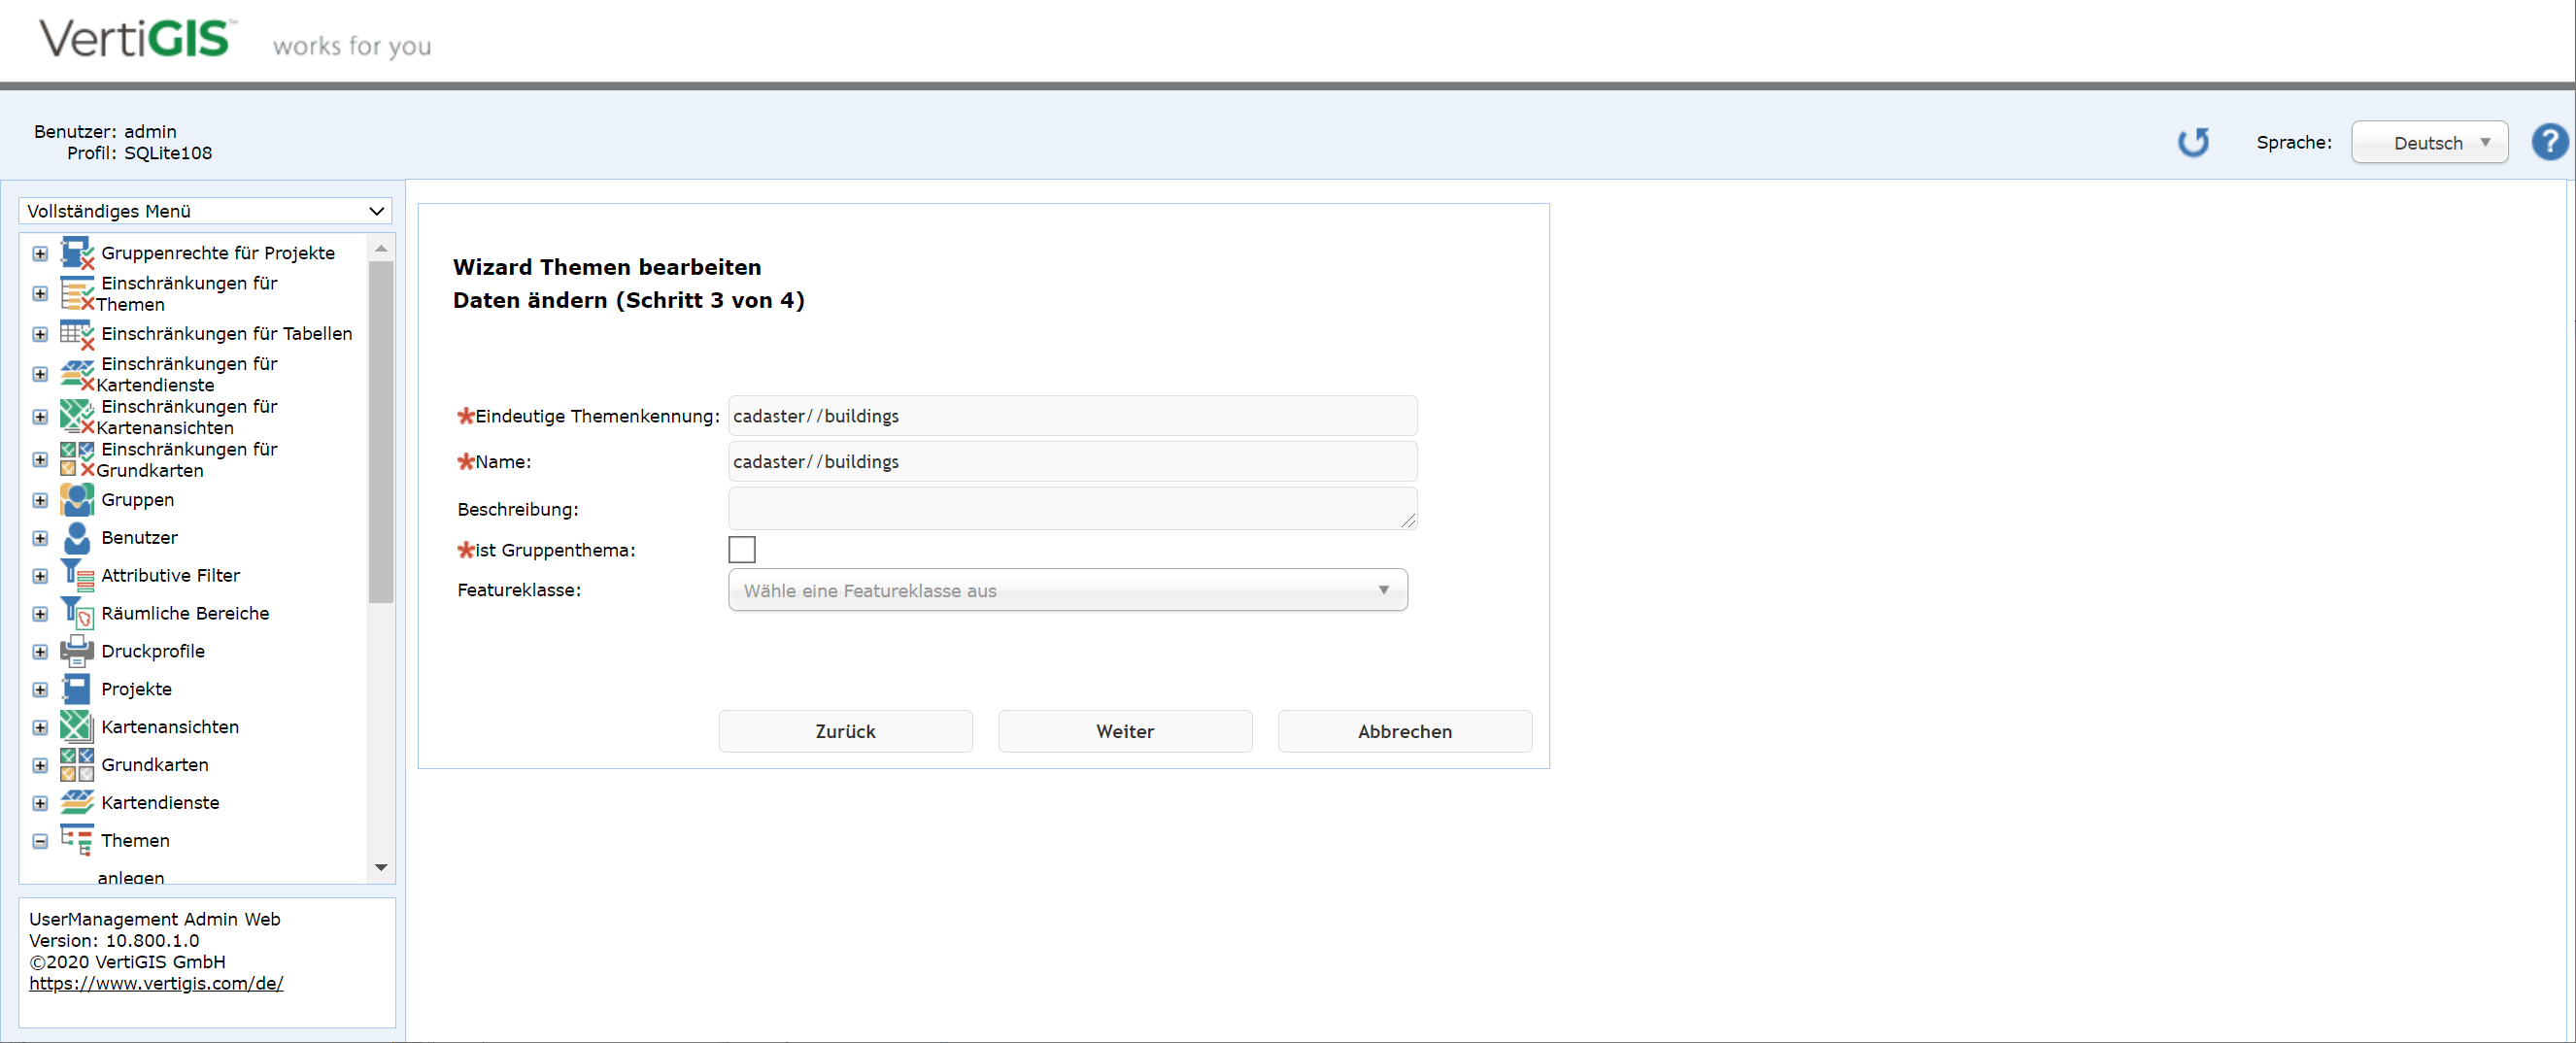Enable the 'ist Gruppenthema' checkbox

[743, 549]
